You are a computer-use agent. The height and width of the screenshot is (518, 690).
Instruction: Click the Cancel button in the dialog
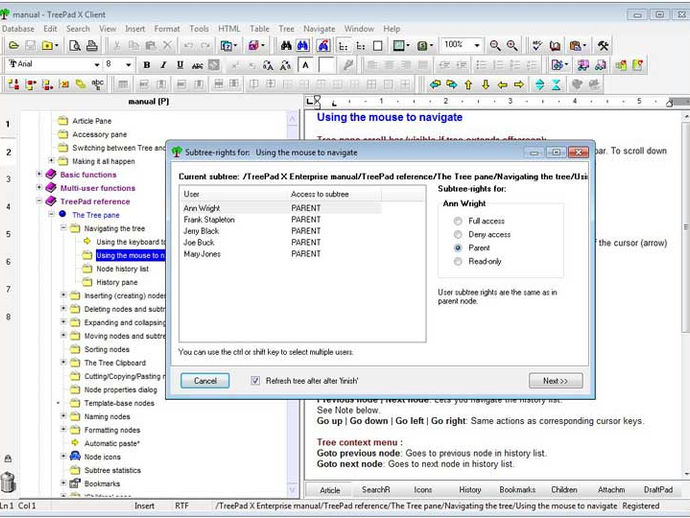pos(205,381)
